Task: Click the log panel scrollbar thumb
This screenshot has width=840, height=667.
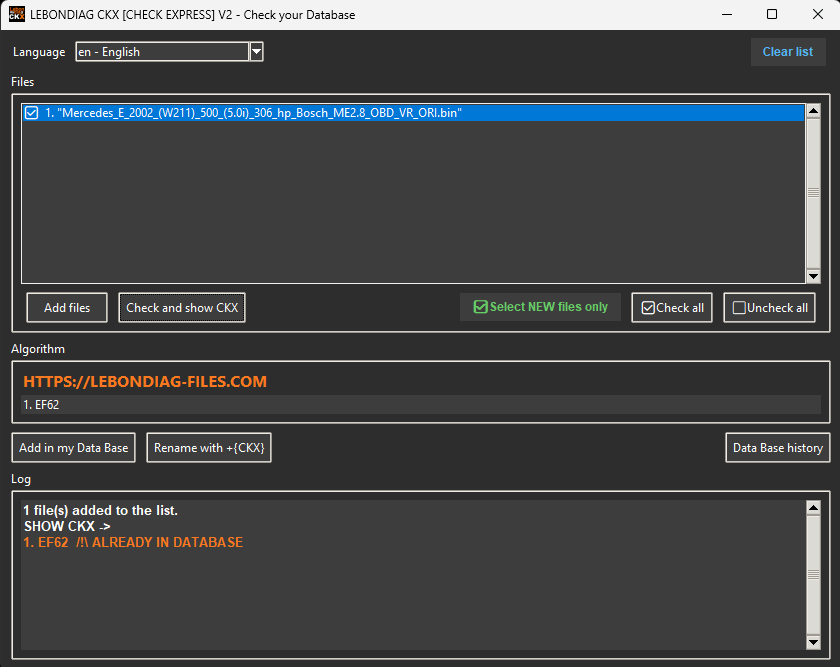Action: [x=813, y=575]
